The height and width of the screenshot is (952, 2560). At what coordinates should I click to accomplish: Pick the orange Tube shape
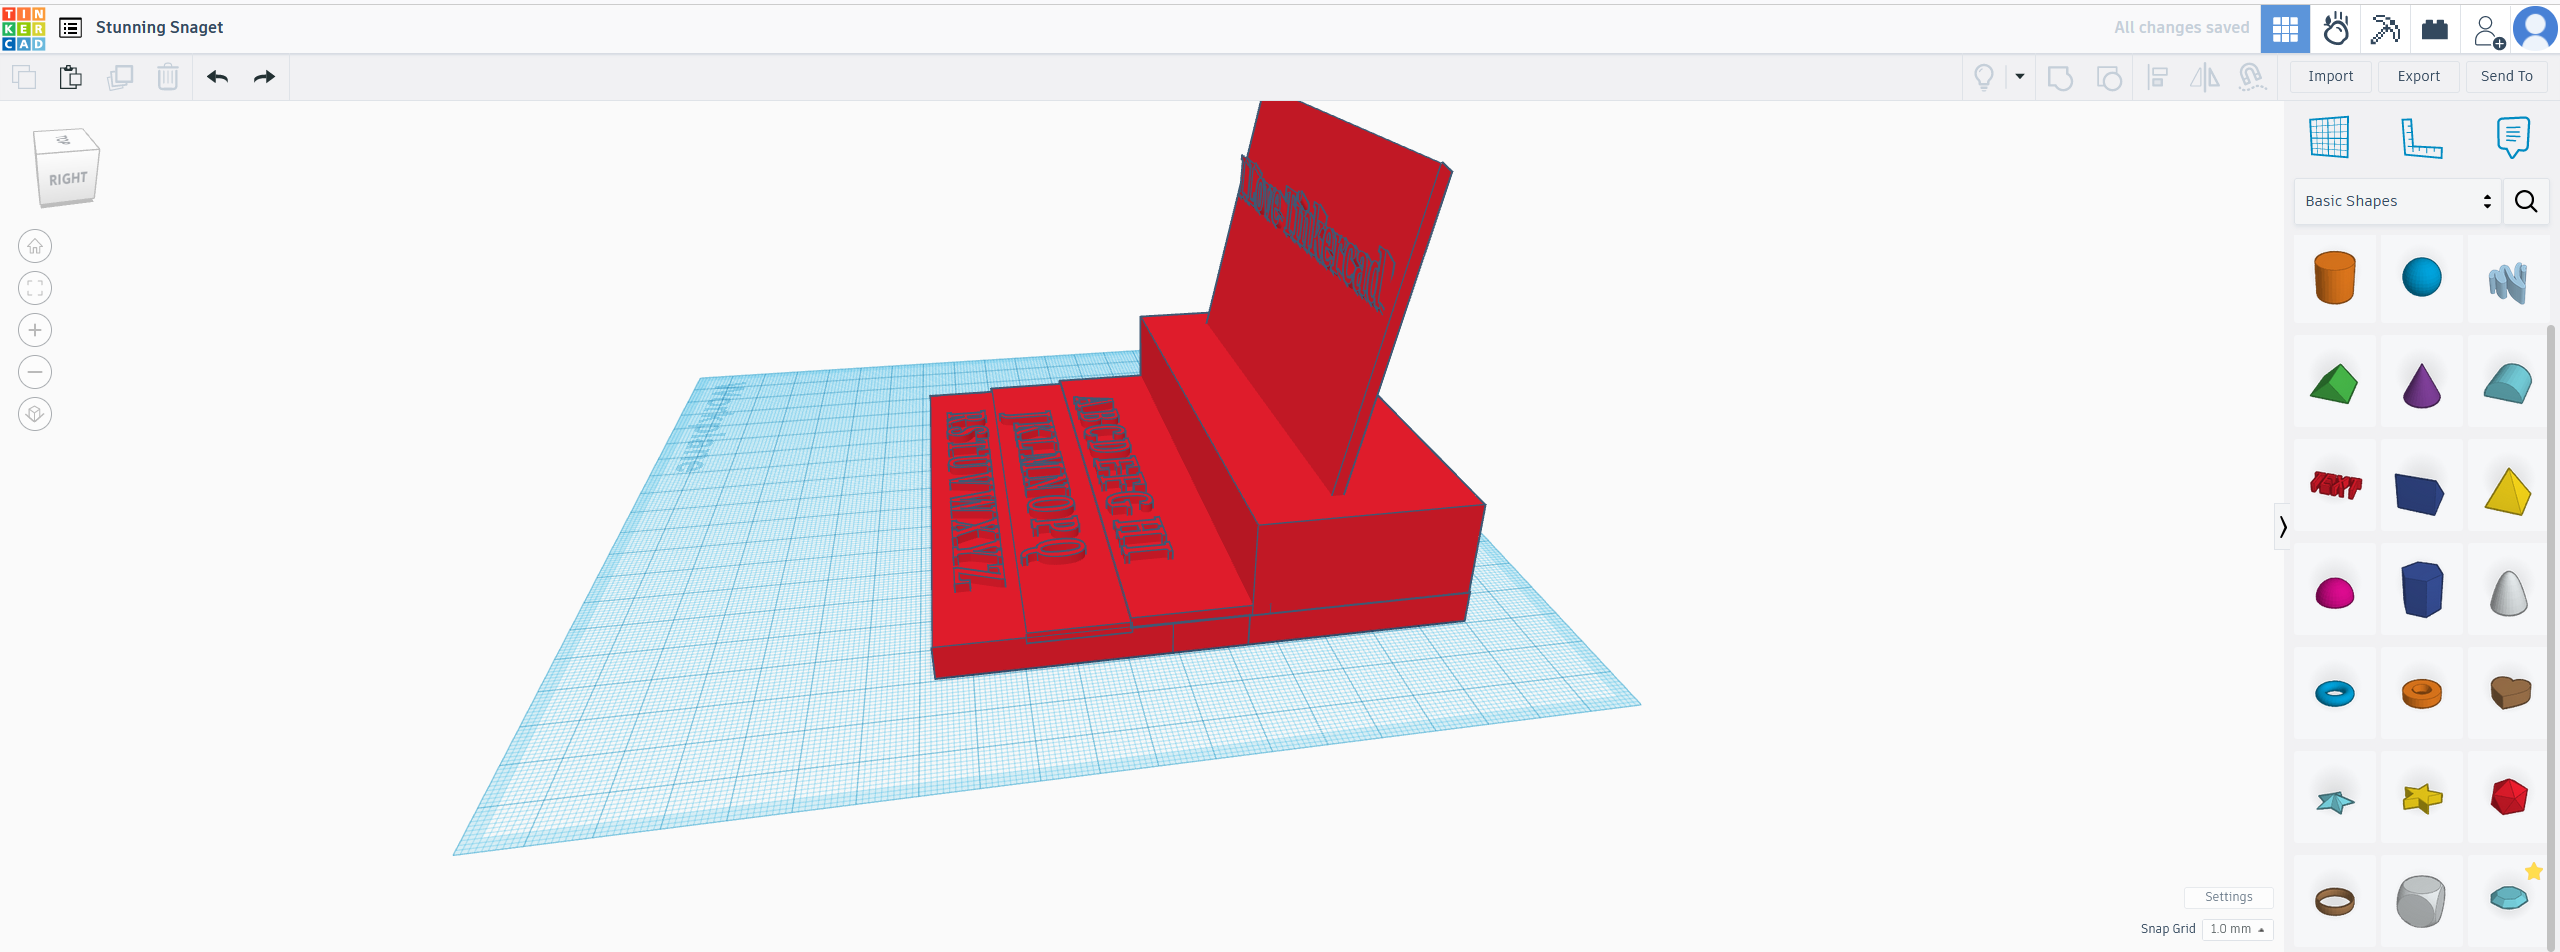(2421, 694)
